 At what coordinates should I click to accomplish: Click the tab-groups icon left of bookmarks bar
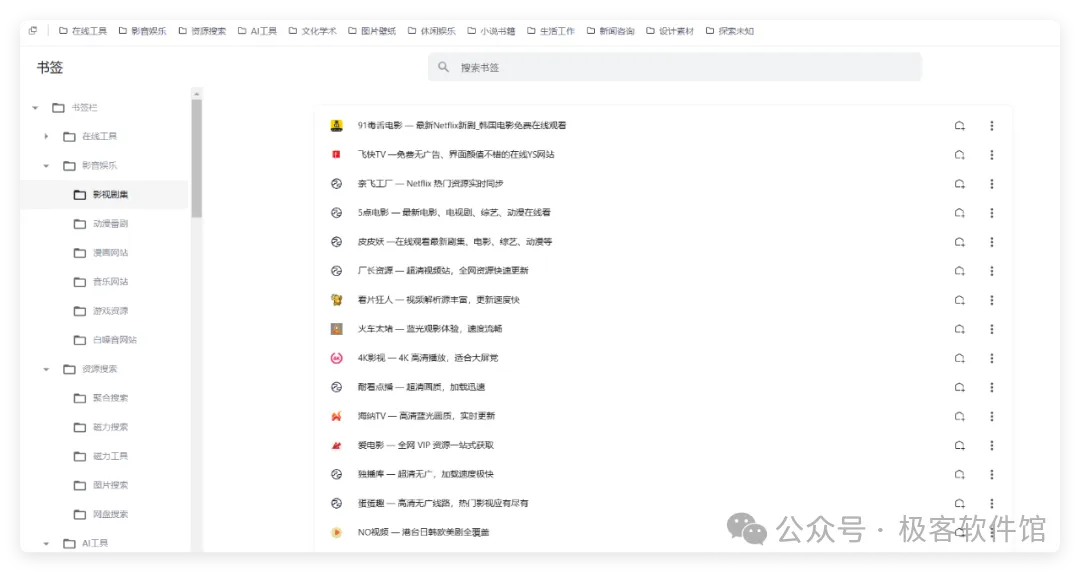[32, 30]
